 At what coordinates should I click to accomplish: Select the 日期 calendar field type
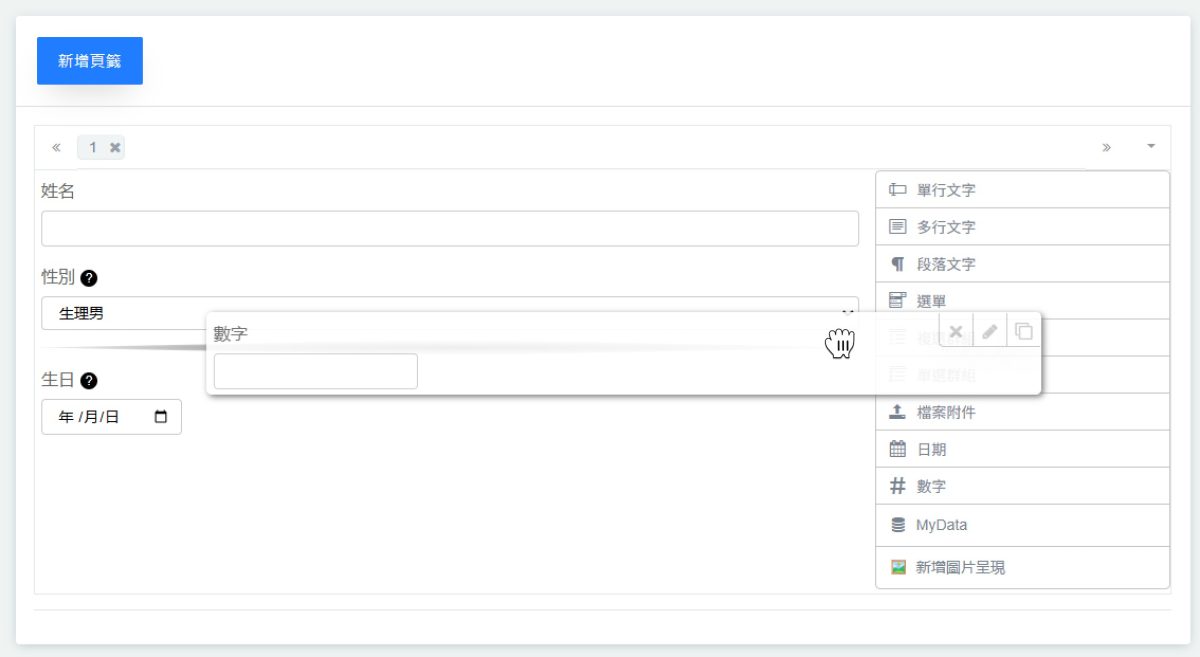click(931, 450)
